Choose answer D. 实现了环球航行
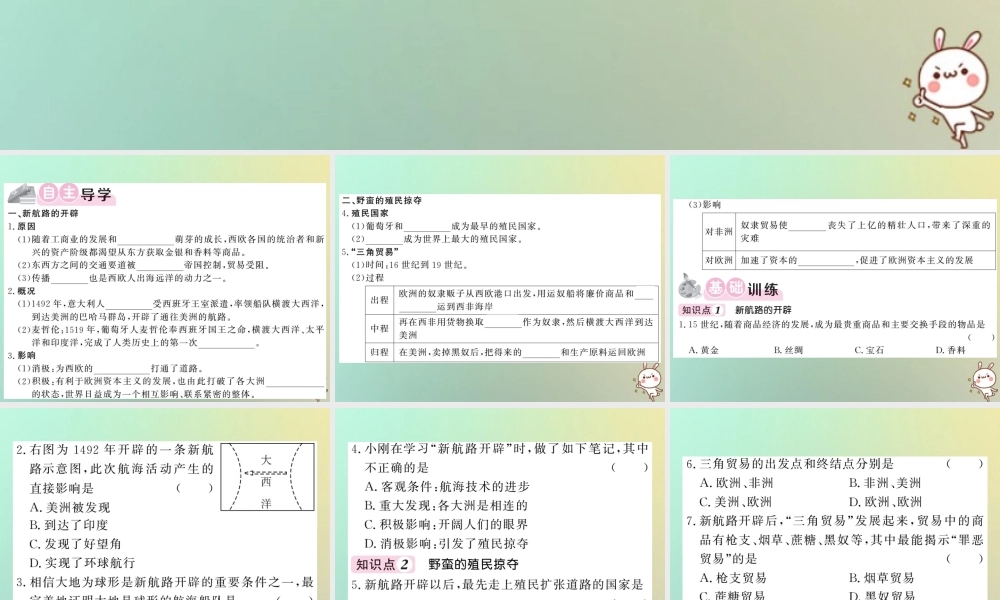The height and width of the screenshot is (600, 1000). [82, 562]
